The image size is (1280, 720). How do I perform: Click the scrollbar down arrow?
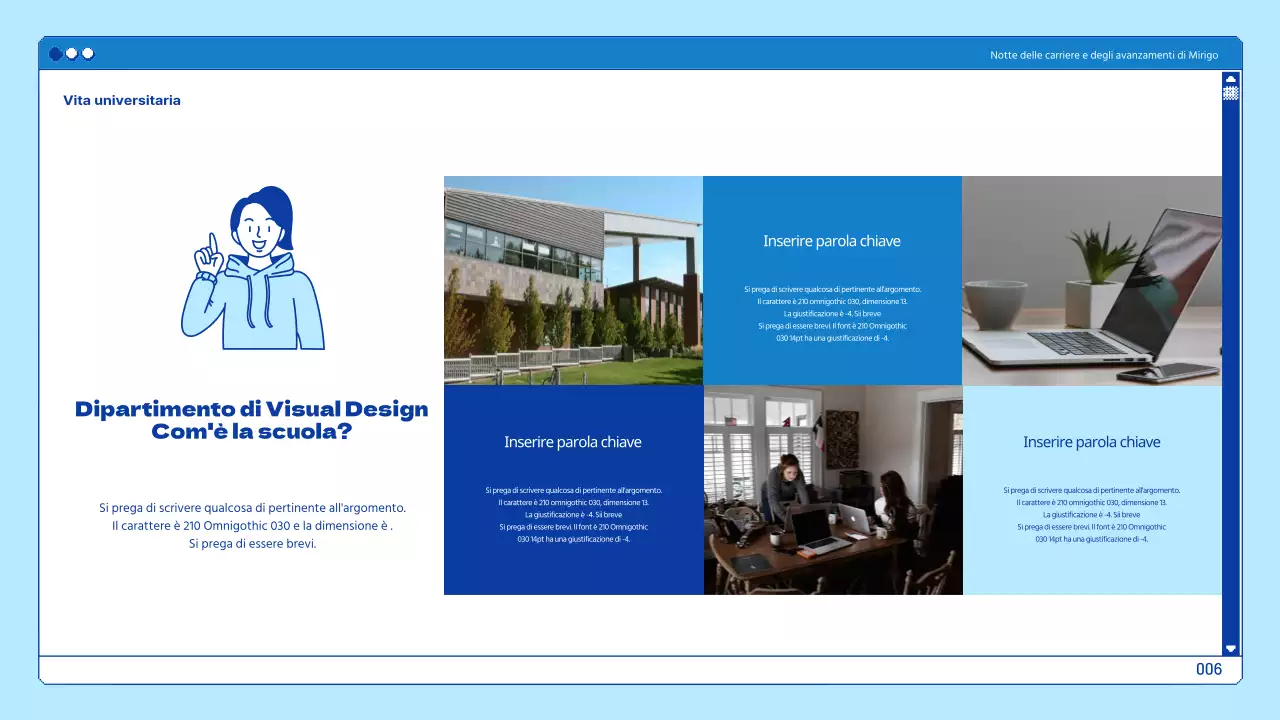(1230, 648)
